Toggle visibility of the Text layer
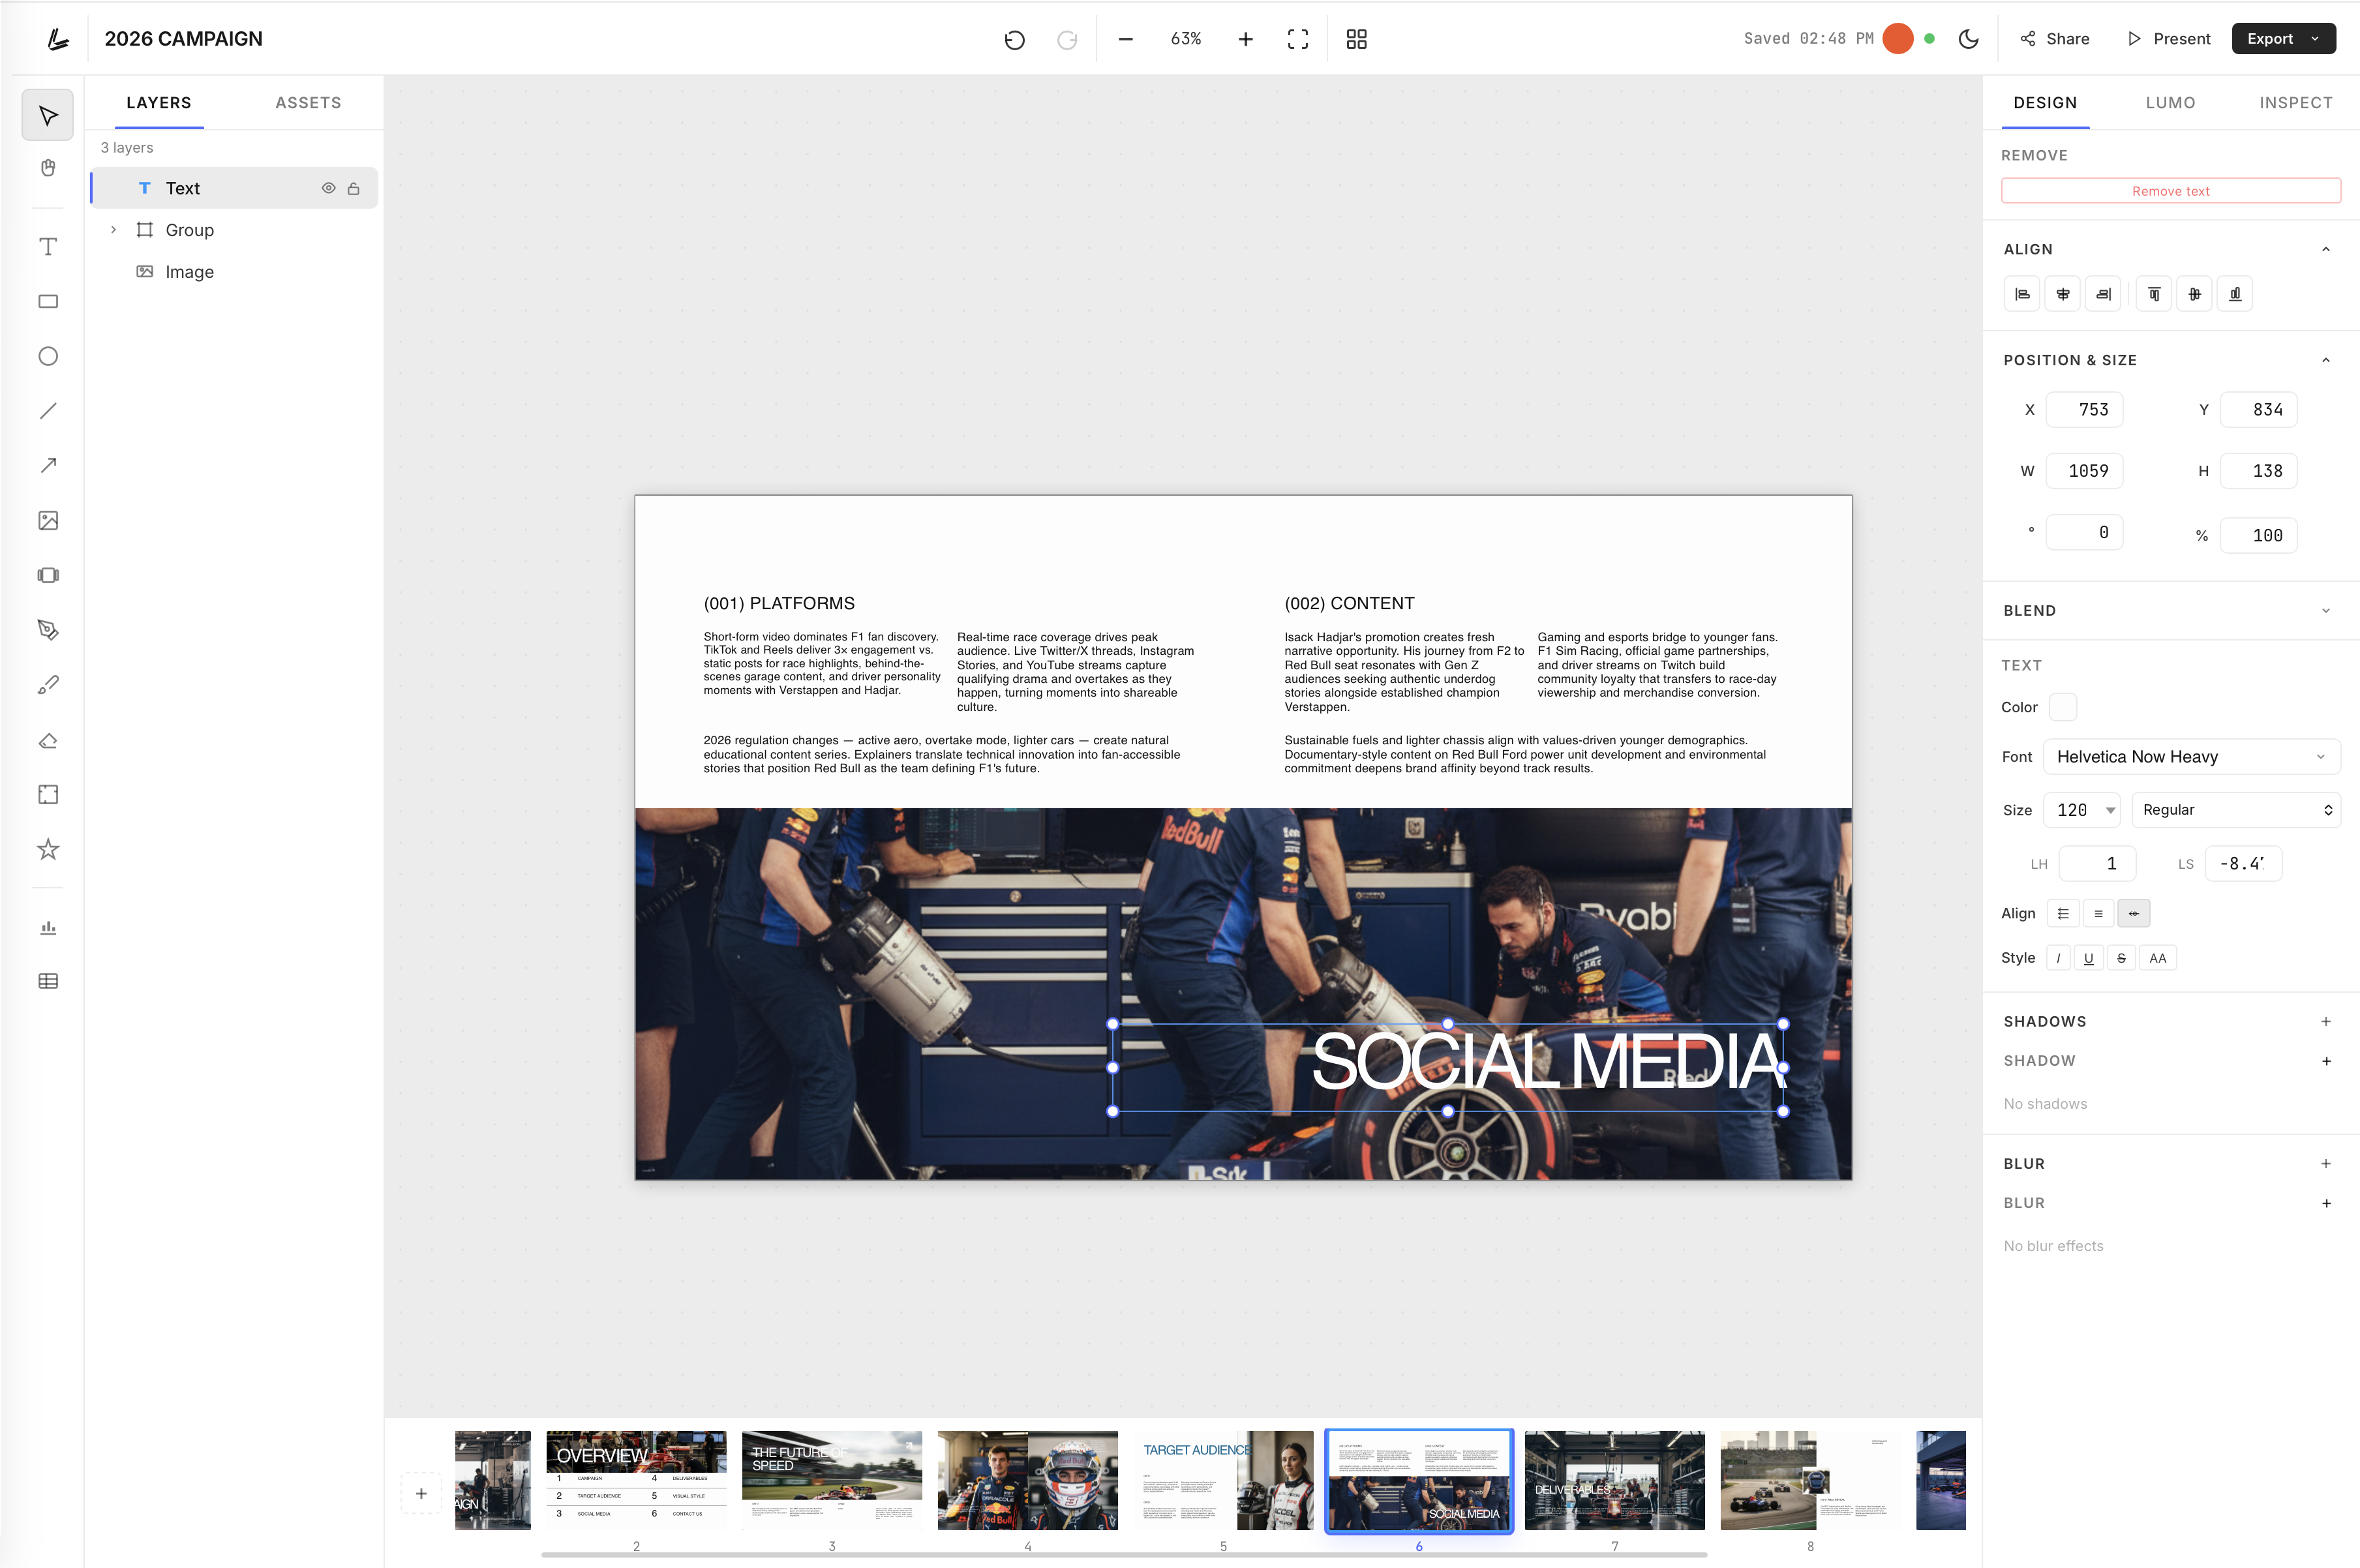 click(328, 188)
